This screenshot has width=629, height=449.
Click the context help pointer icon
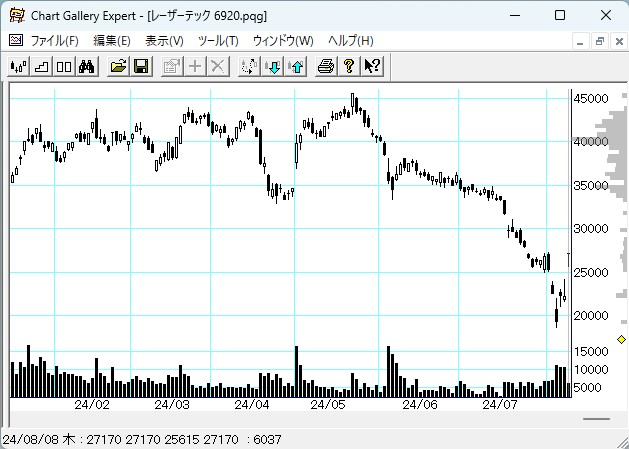click(371, 66)
